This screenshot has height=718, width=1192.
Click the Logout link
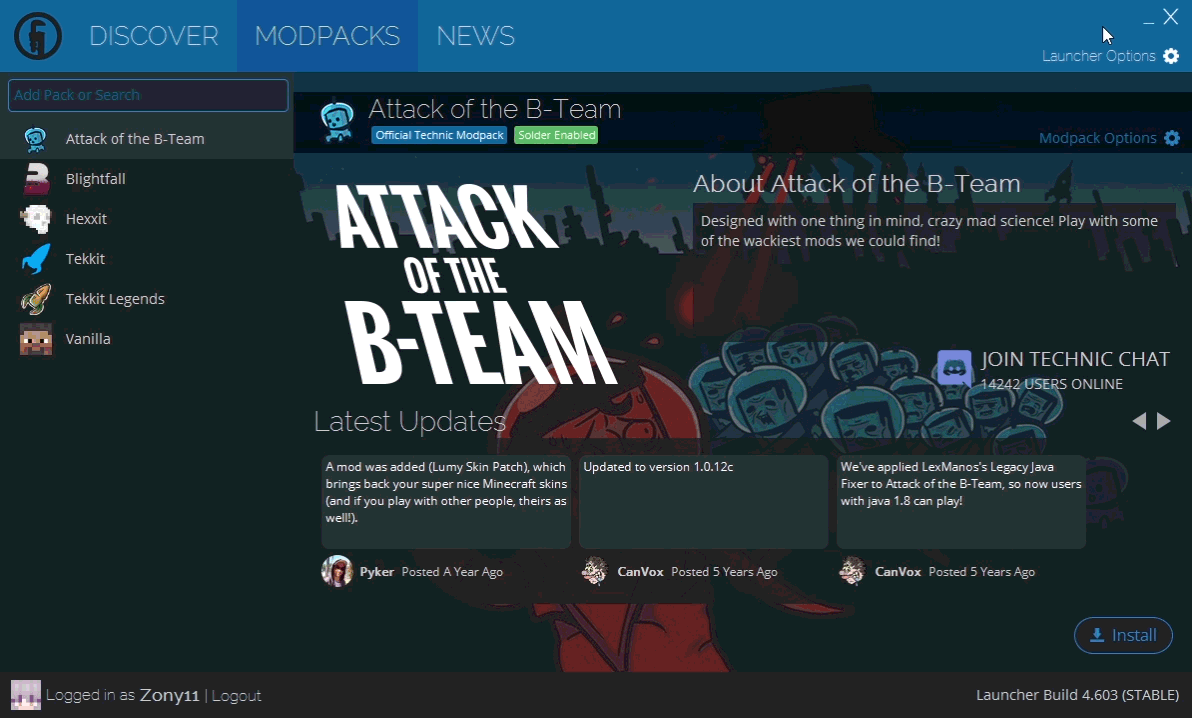pyautogui.click(x=236, y=696)
